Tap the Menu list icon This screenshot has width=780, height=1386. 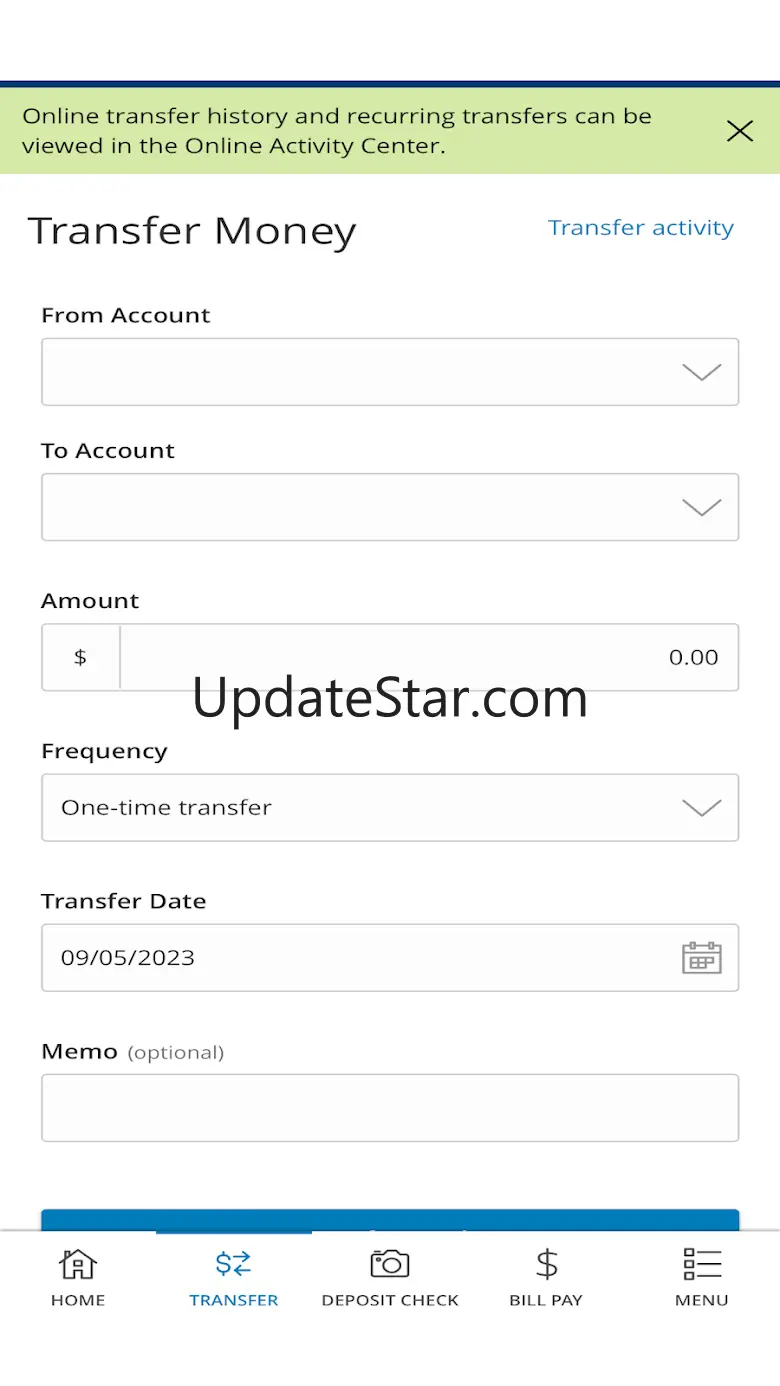pos(702,1264)
